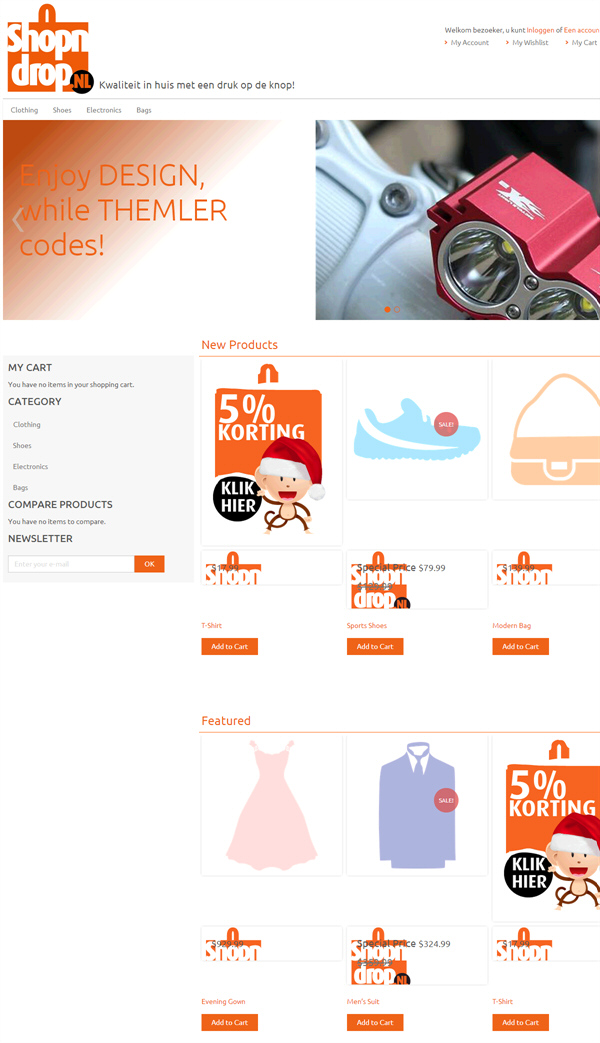600x1043 pixels.
Task: Select Electronics in the sidebar category list
Action: pyautogui.click(x=31, y=467)
